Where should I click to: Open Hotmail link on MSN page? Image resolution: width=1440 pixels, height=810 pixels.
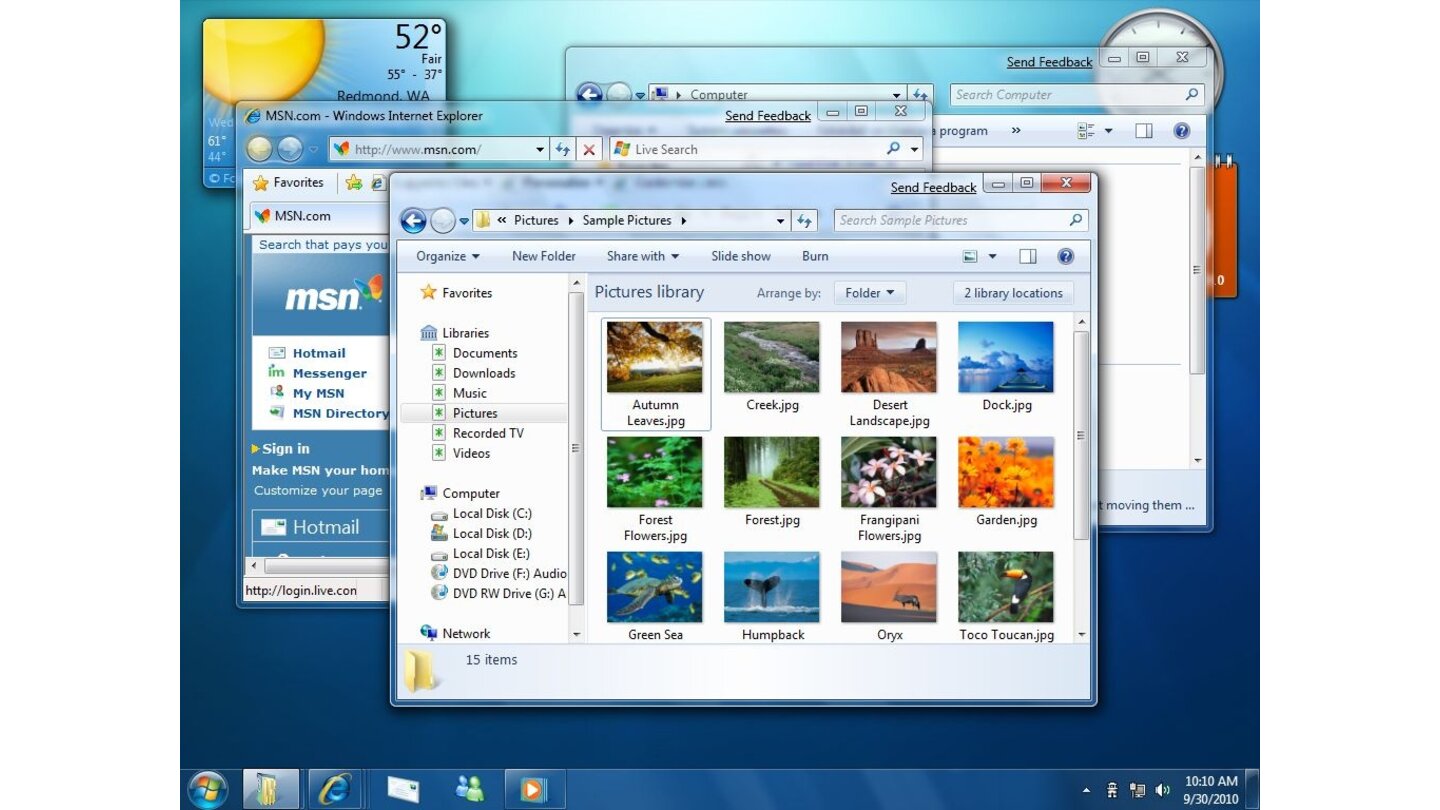(x=319, y=353)
